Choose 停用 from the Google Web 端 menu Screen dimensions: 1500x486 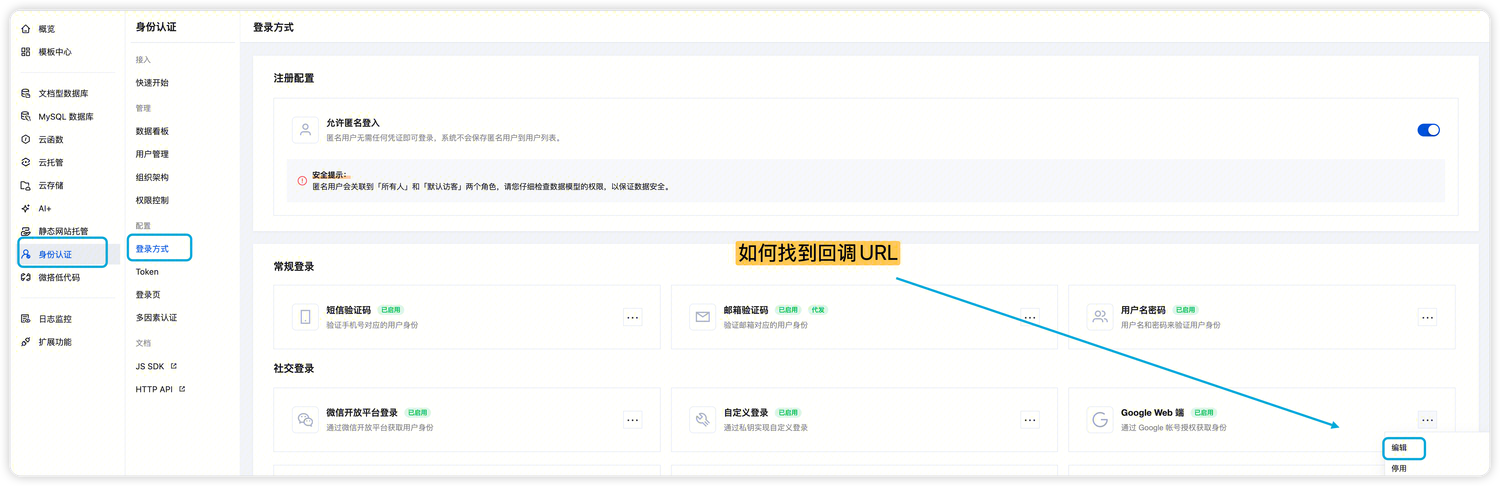[1399, 468]
